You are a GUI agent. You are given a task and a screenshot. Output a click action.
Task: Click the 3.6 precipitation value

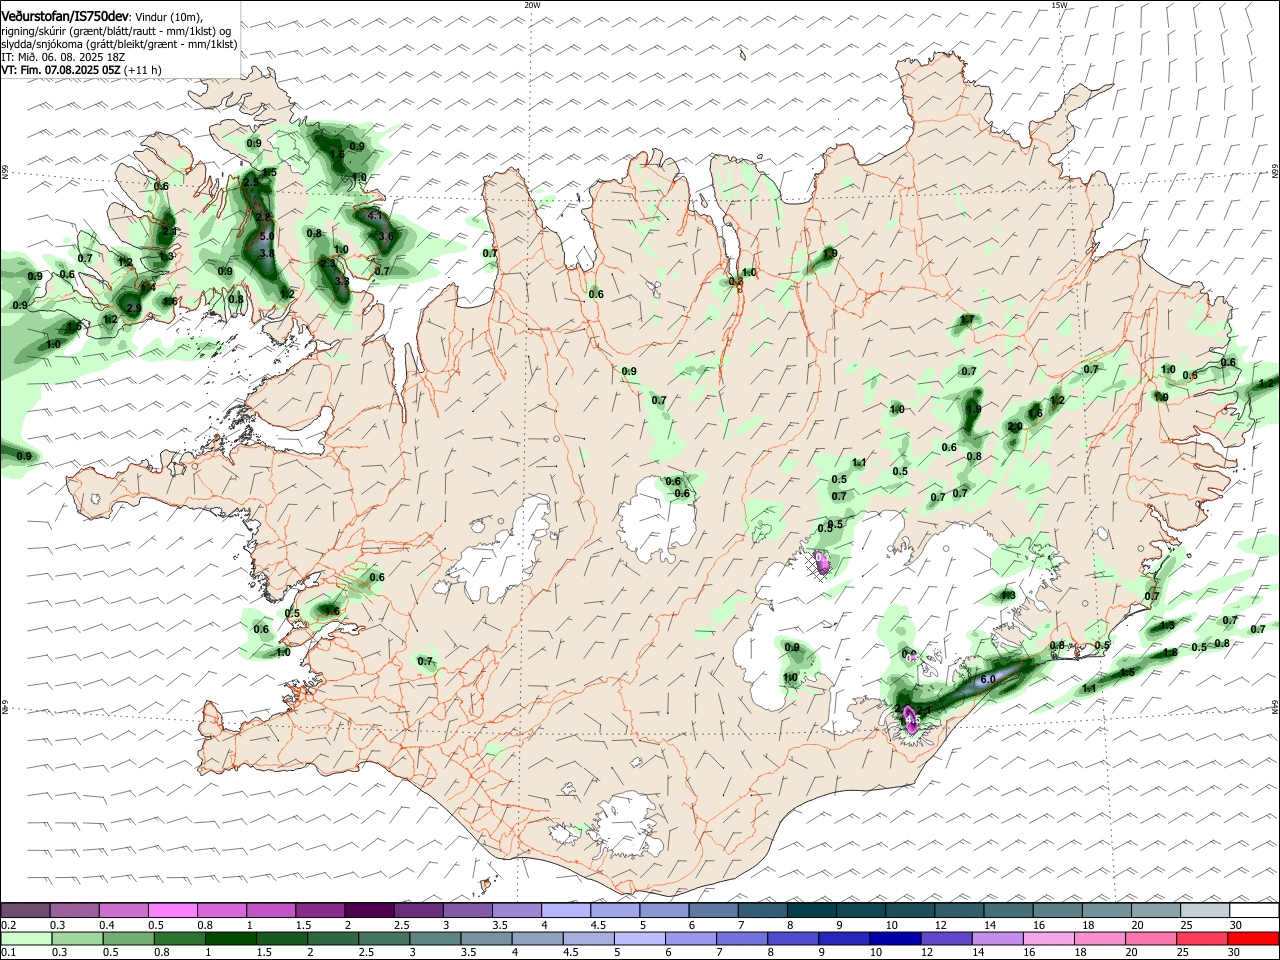tap(386, 237)
